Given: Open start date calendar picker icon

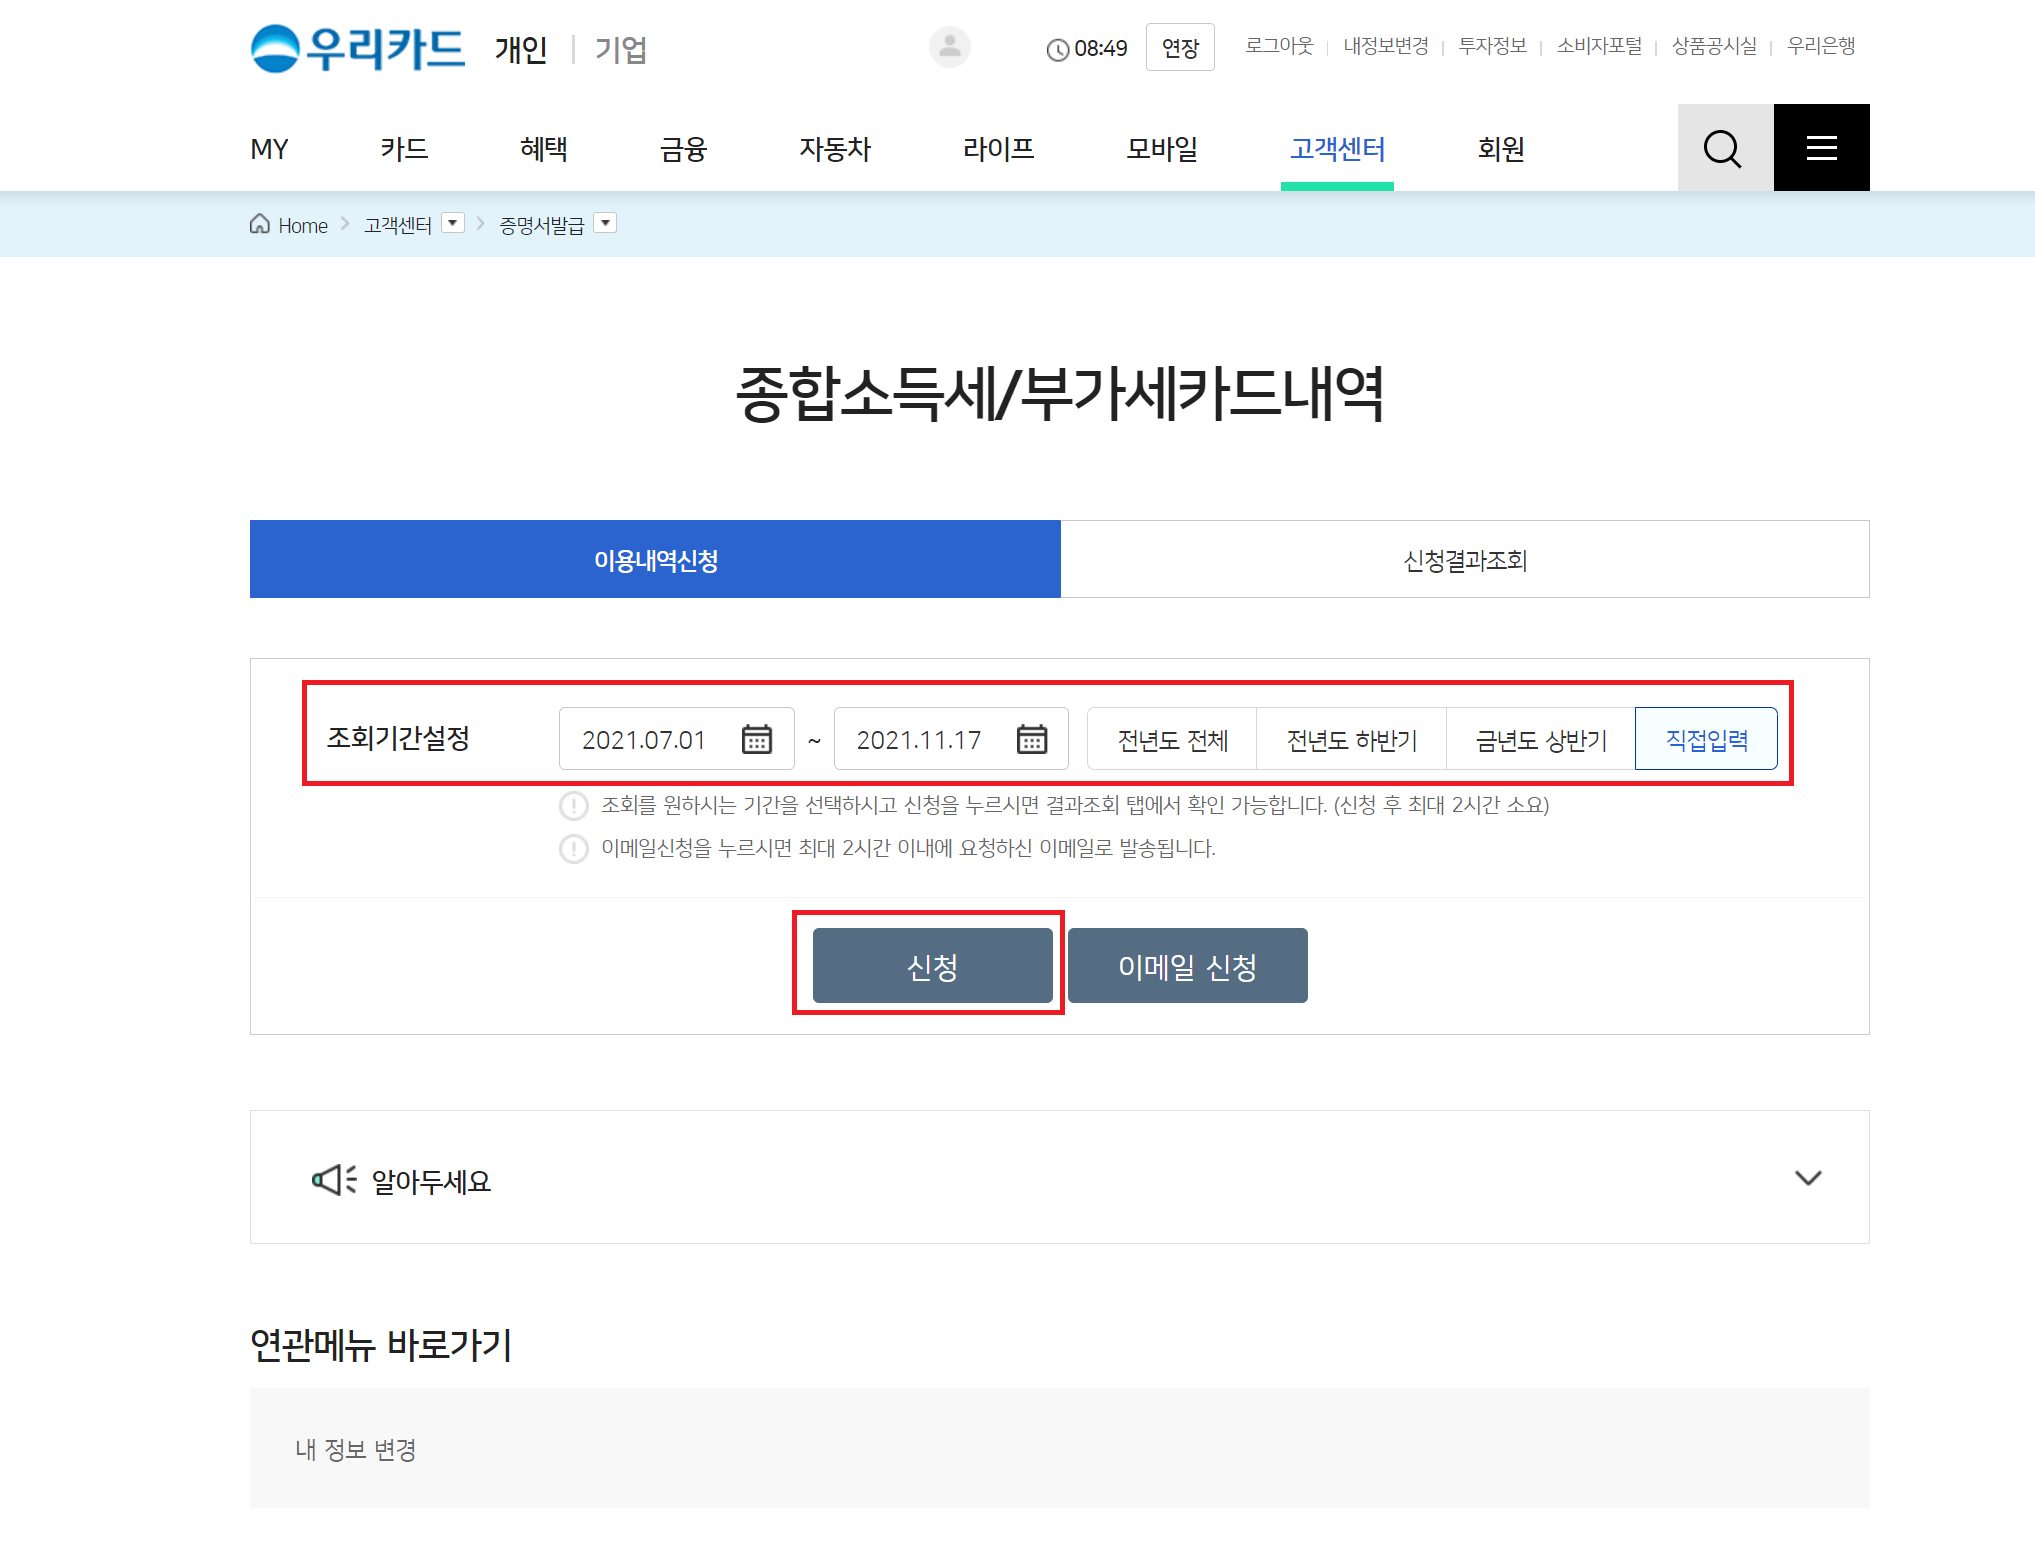Looking at the screenshot, I should tap(757, 739).
